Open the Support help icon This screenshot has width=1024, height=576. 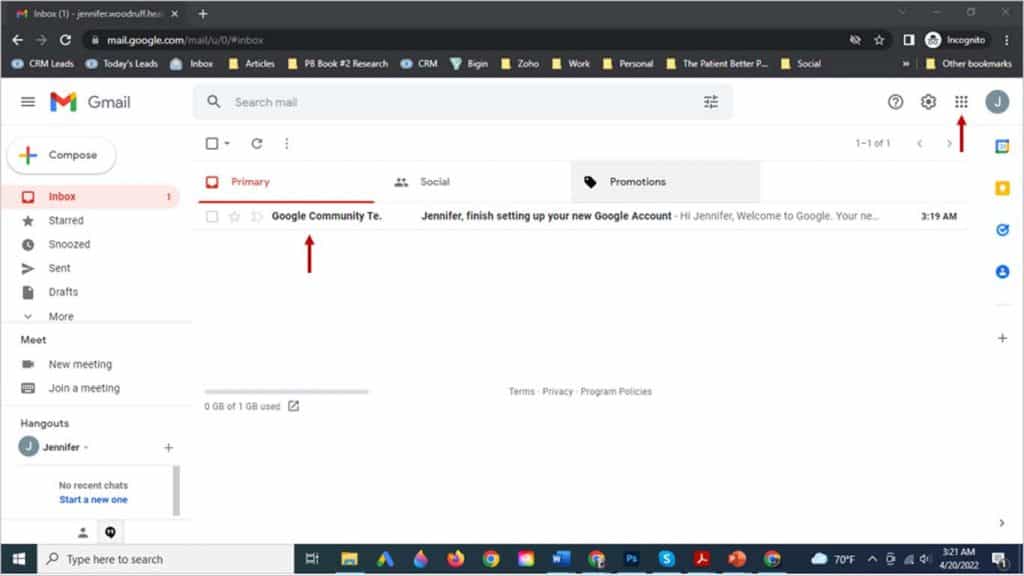click(895, 102)
